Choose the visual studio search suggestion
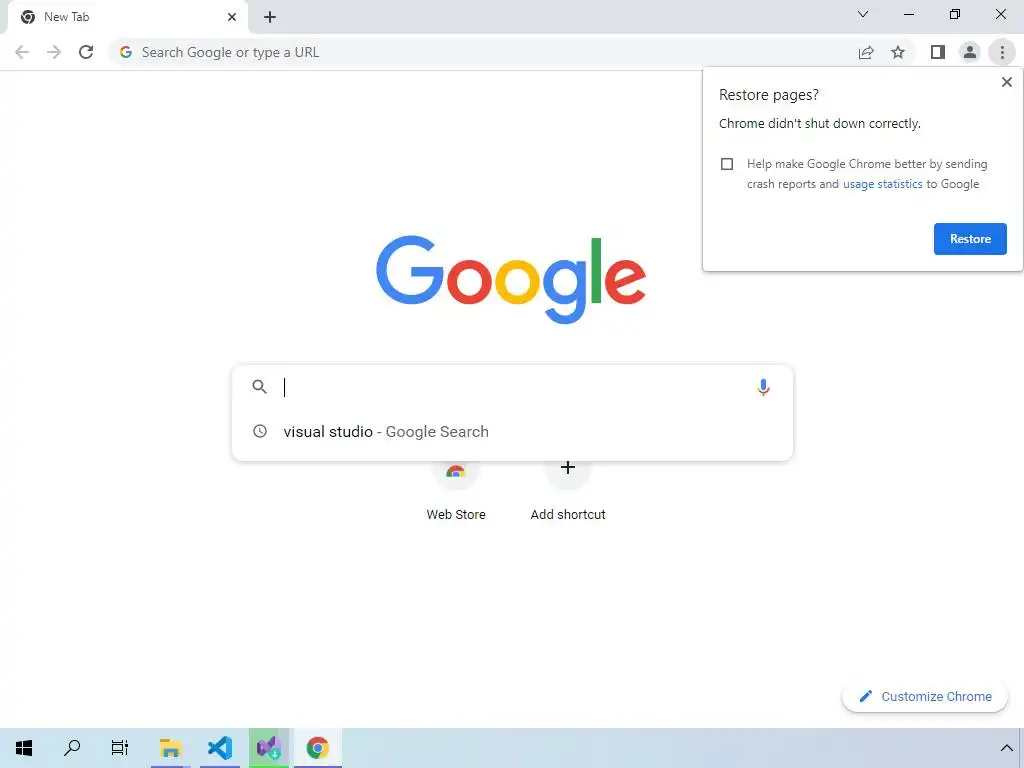 (x=513, y=432)
